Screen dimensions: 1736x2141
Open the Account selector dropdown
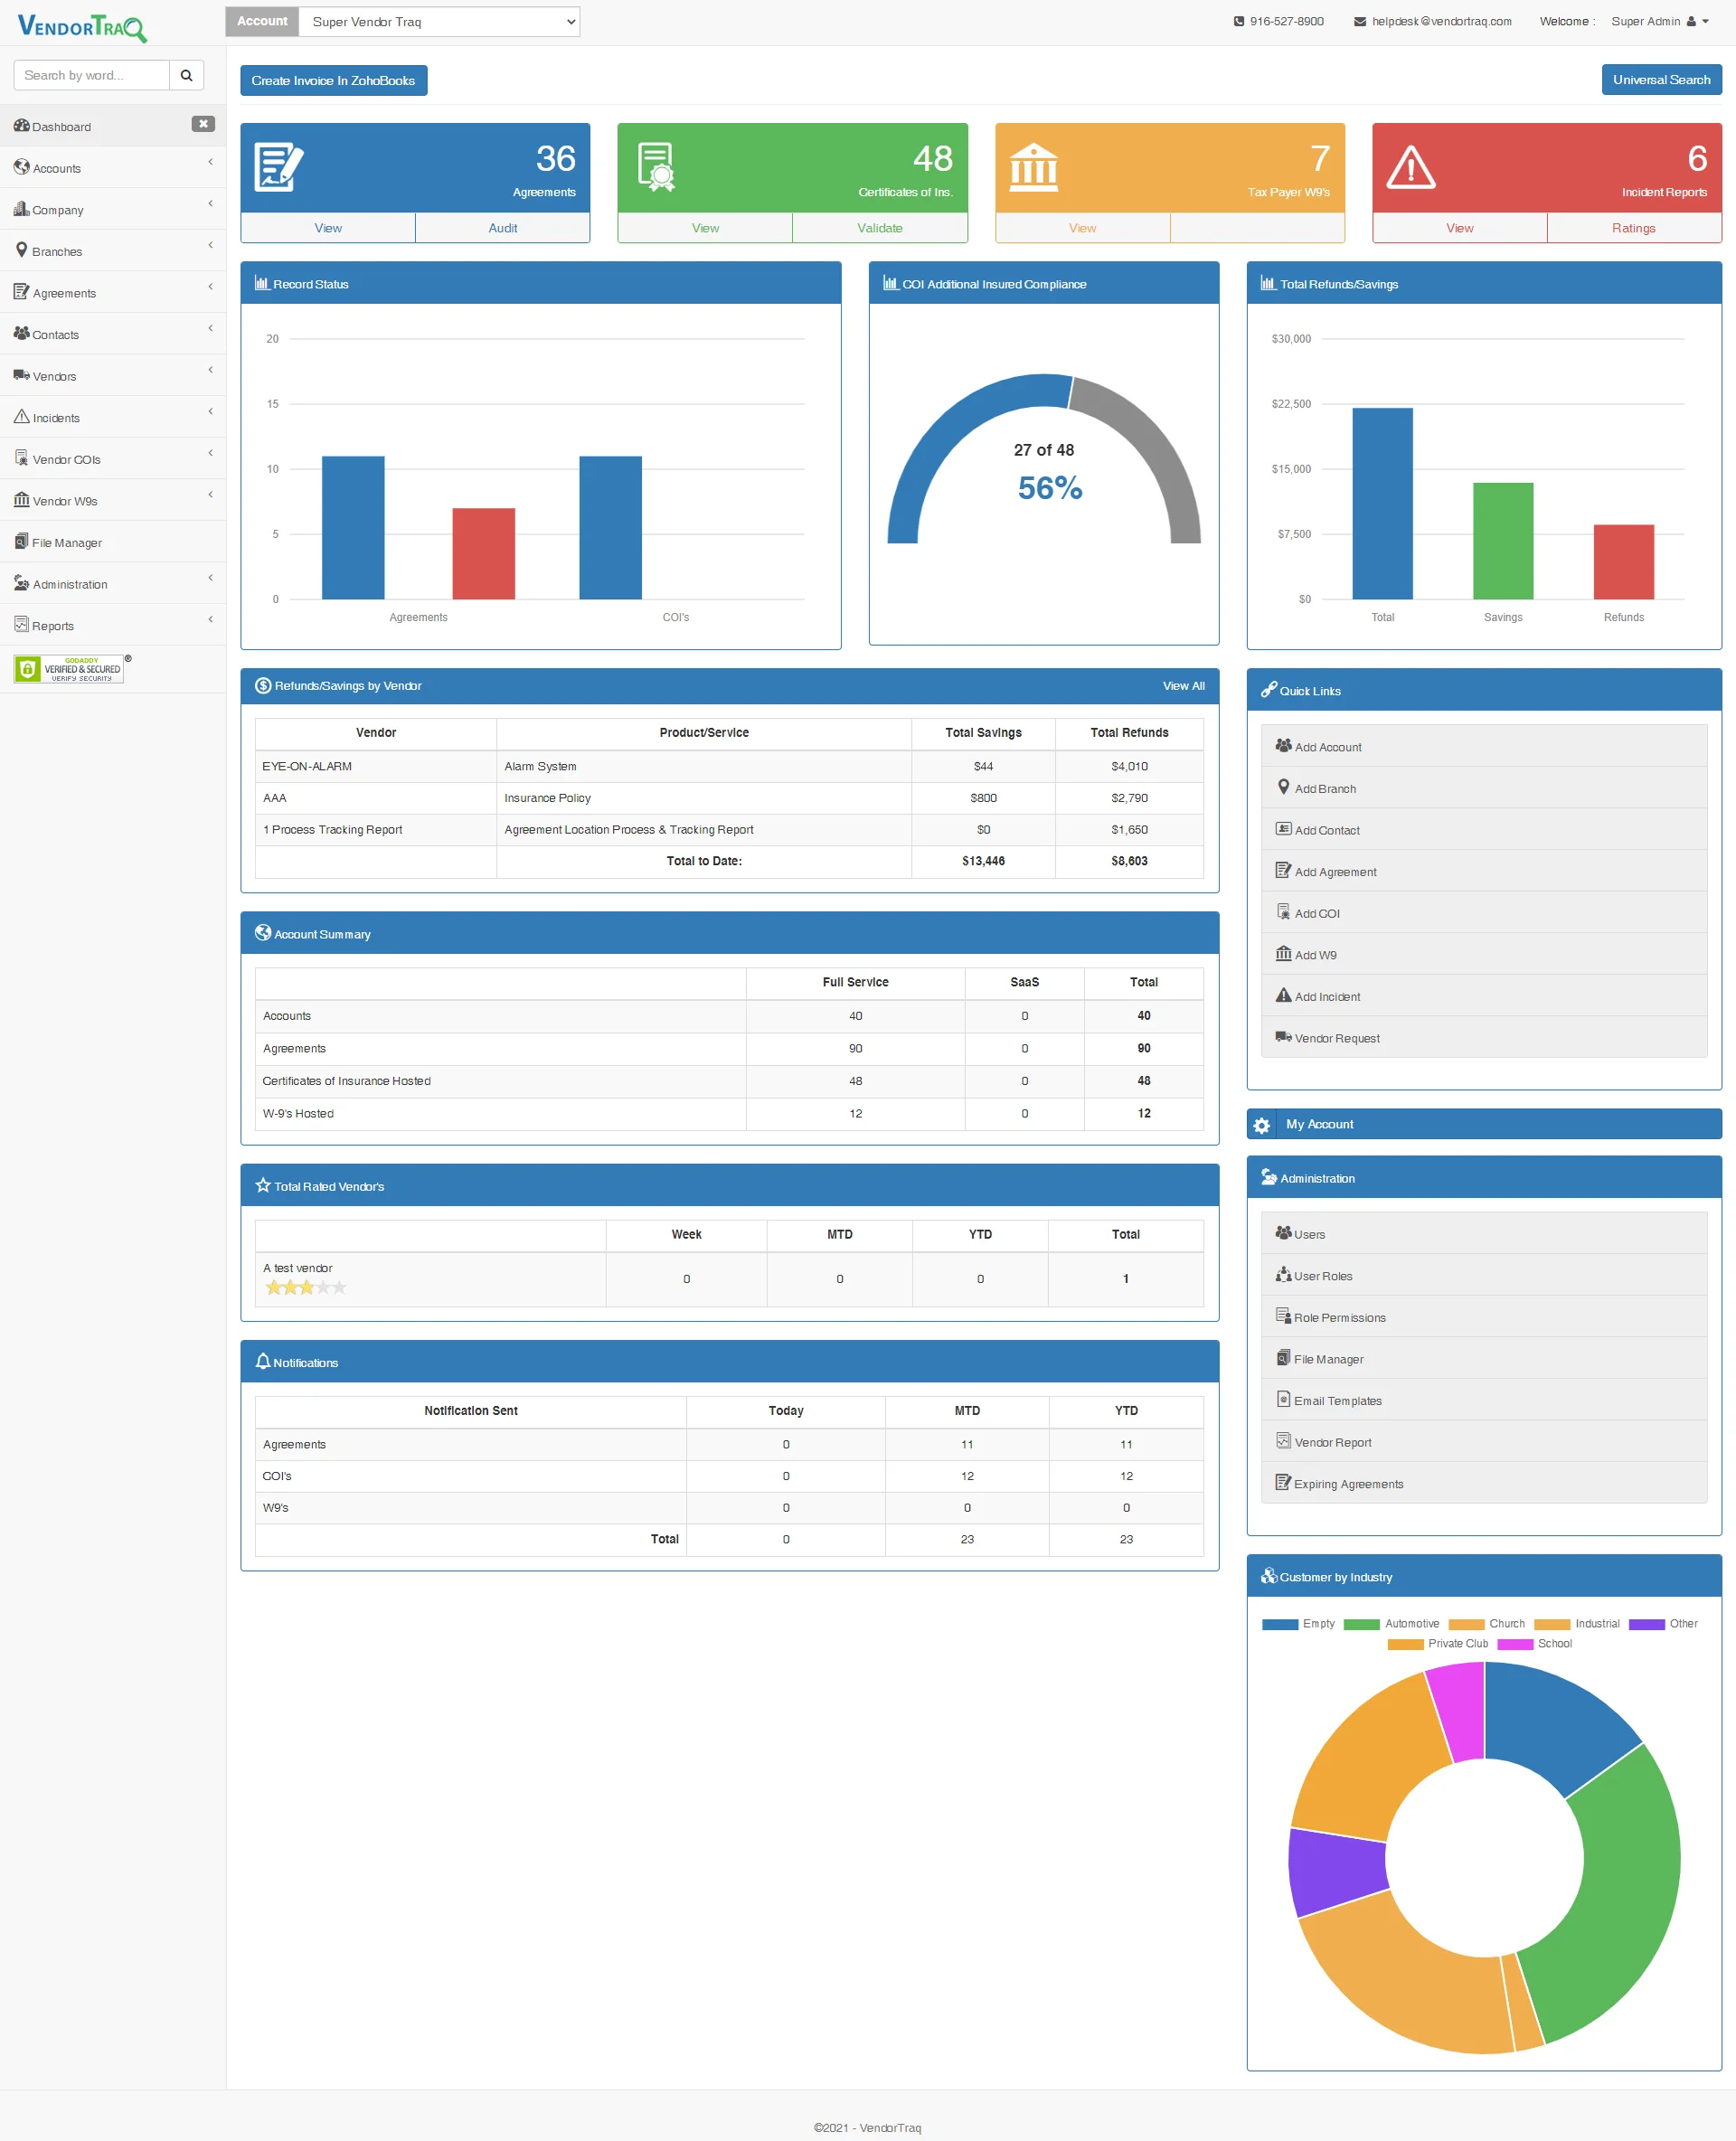click(439, 21)
